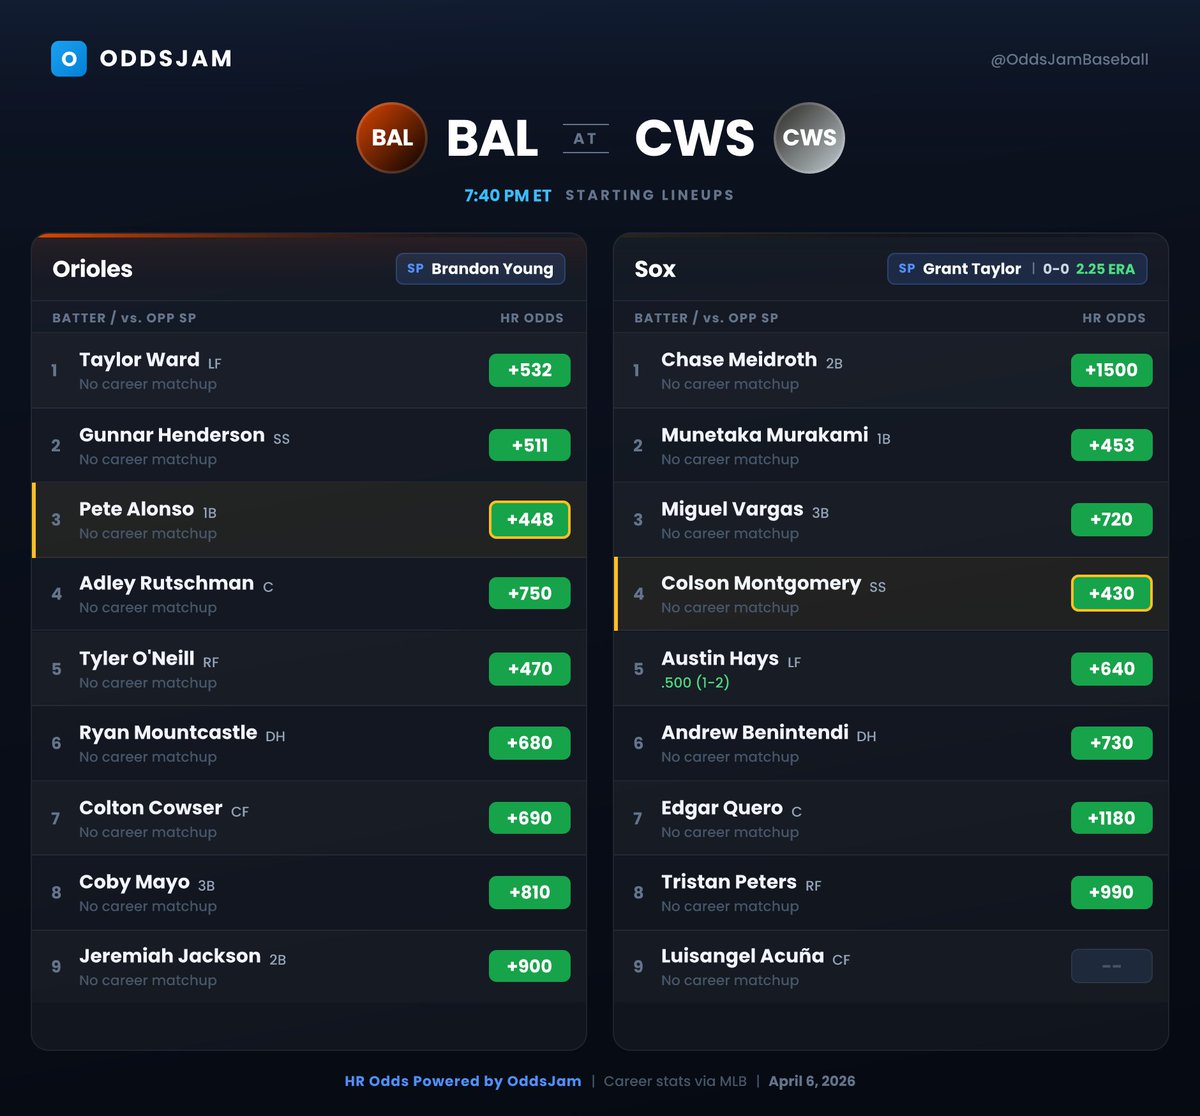The image size is (1200, 1116).
Task: Click the 7:40 PM ET start time
Action: [506, 195]
